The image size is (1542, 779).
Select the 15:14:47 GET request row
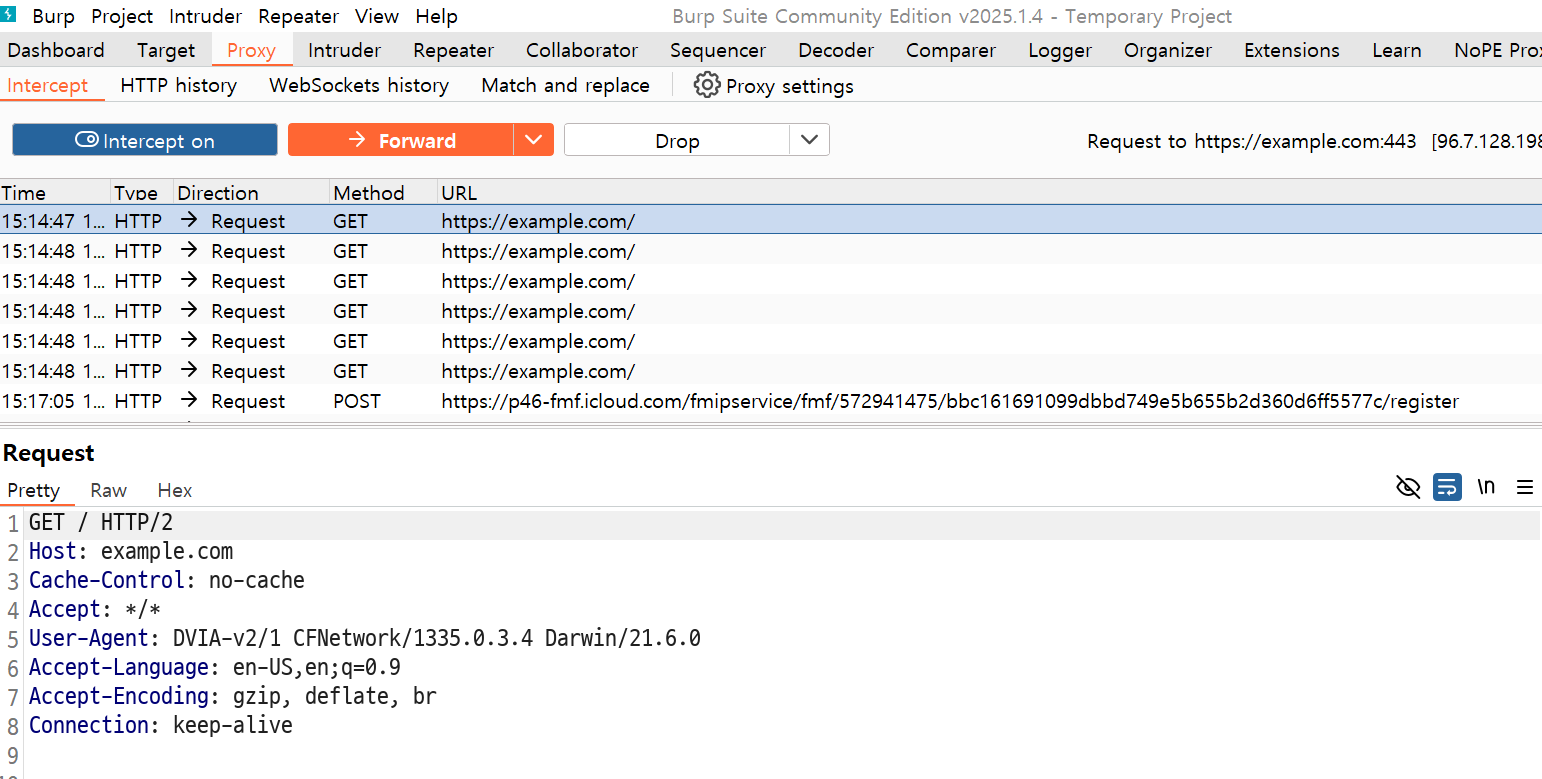tap(771, 220)
